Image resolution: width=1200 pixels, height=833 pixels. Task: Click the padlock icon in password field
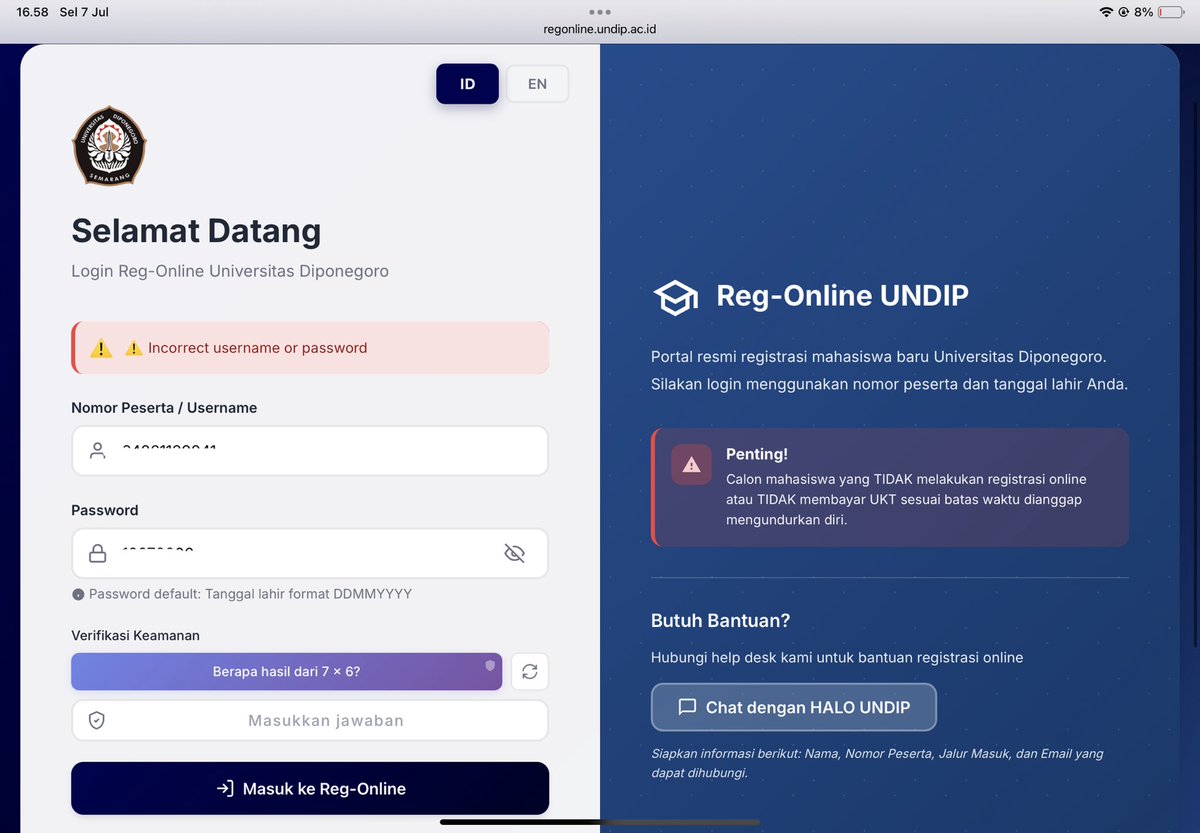97,553
